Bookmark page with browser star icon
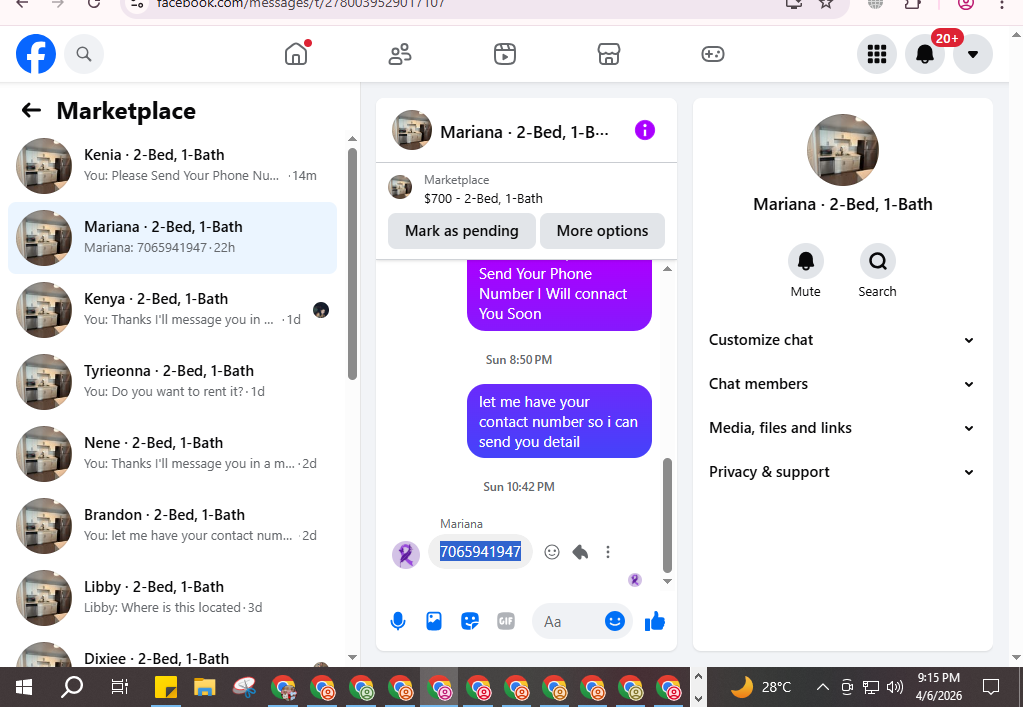Screen dimensions: 1023x707 pyautogui.click(x=826, y=4)
